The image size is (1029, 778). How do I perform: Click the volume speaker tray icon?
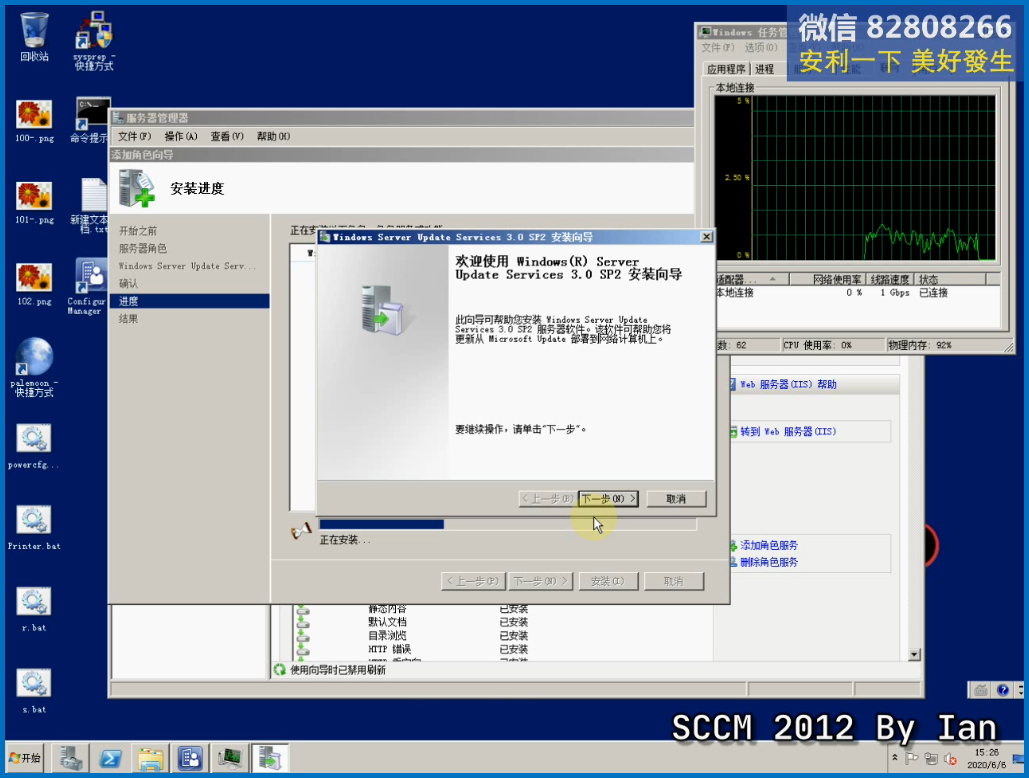tap(950, 758)
